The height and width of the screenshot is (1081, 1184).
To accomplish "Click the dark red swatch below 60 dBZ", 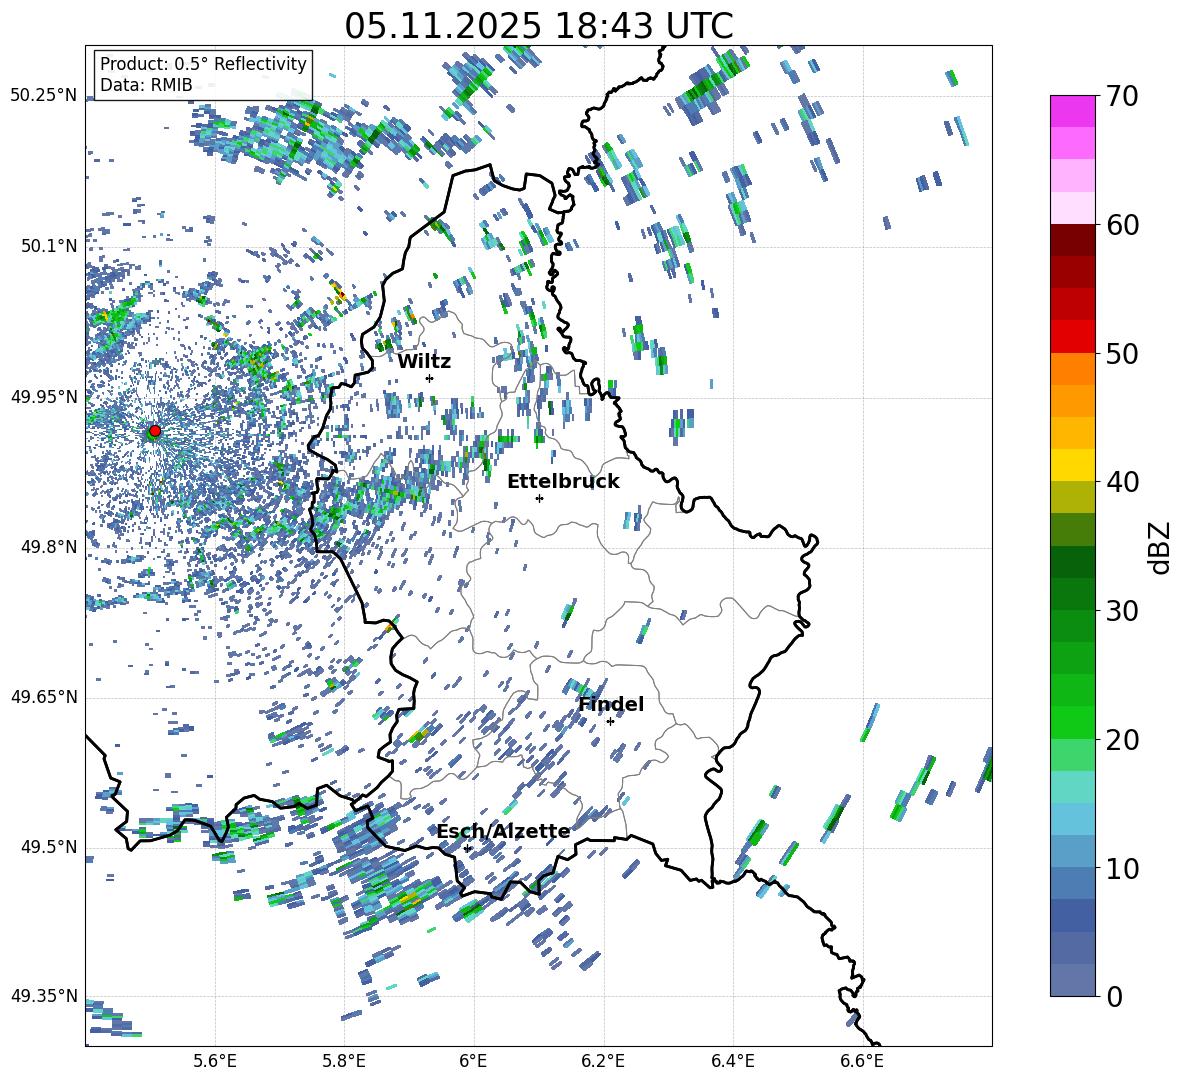I will (1072, 240).
